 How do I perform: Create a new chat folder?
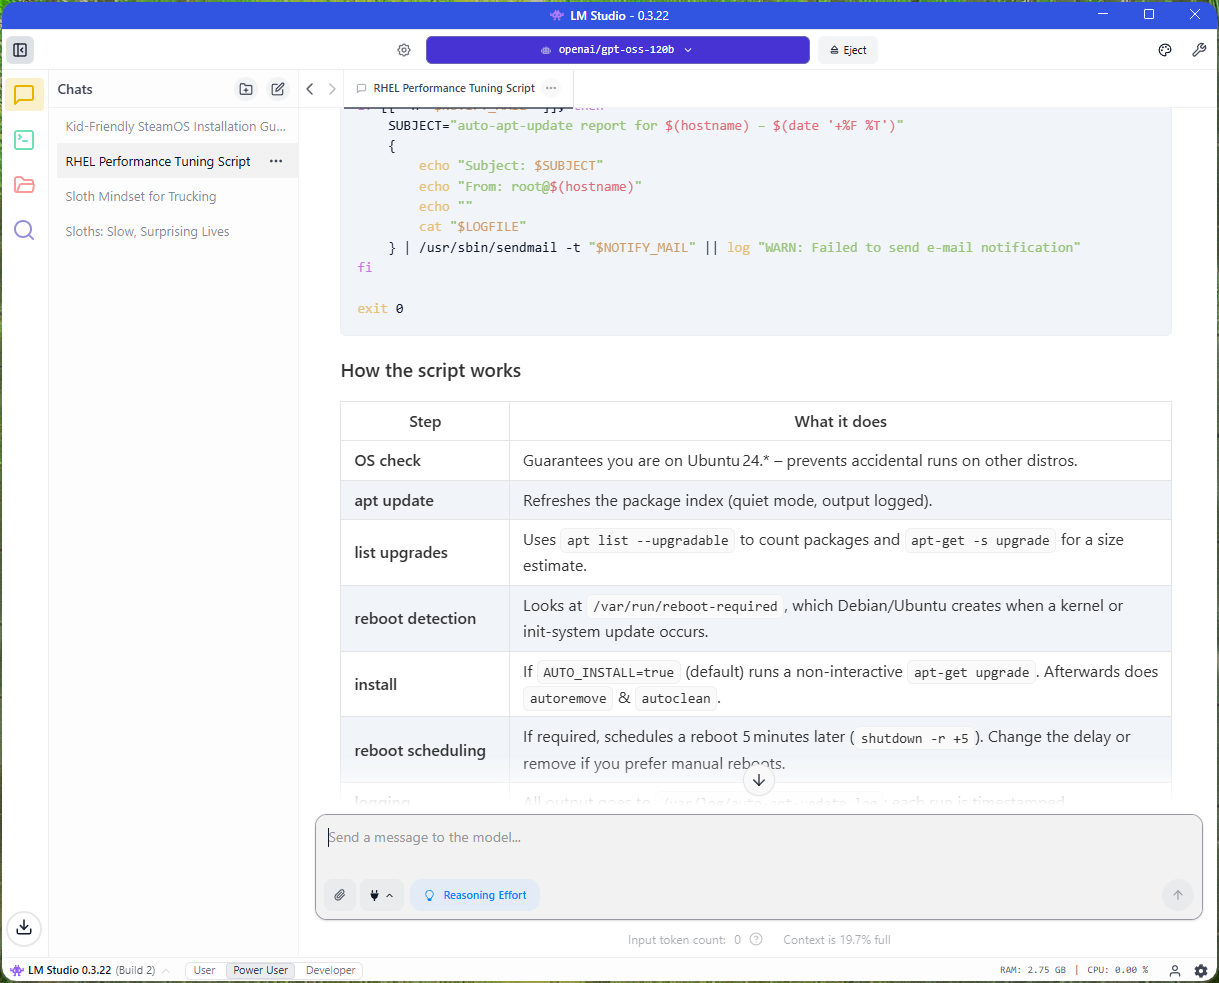point(246,89)
